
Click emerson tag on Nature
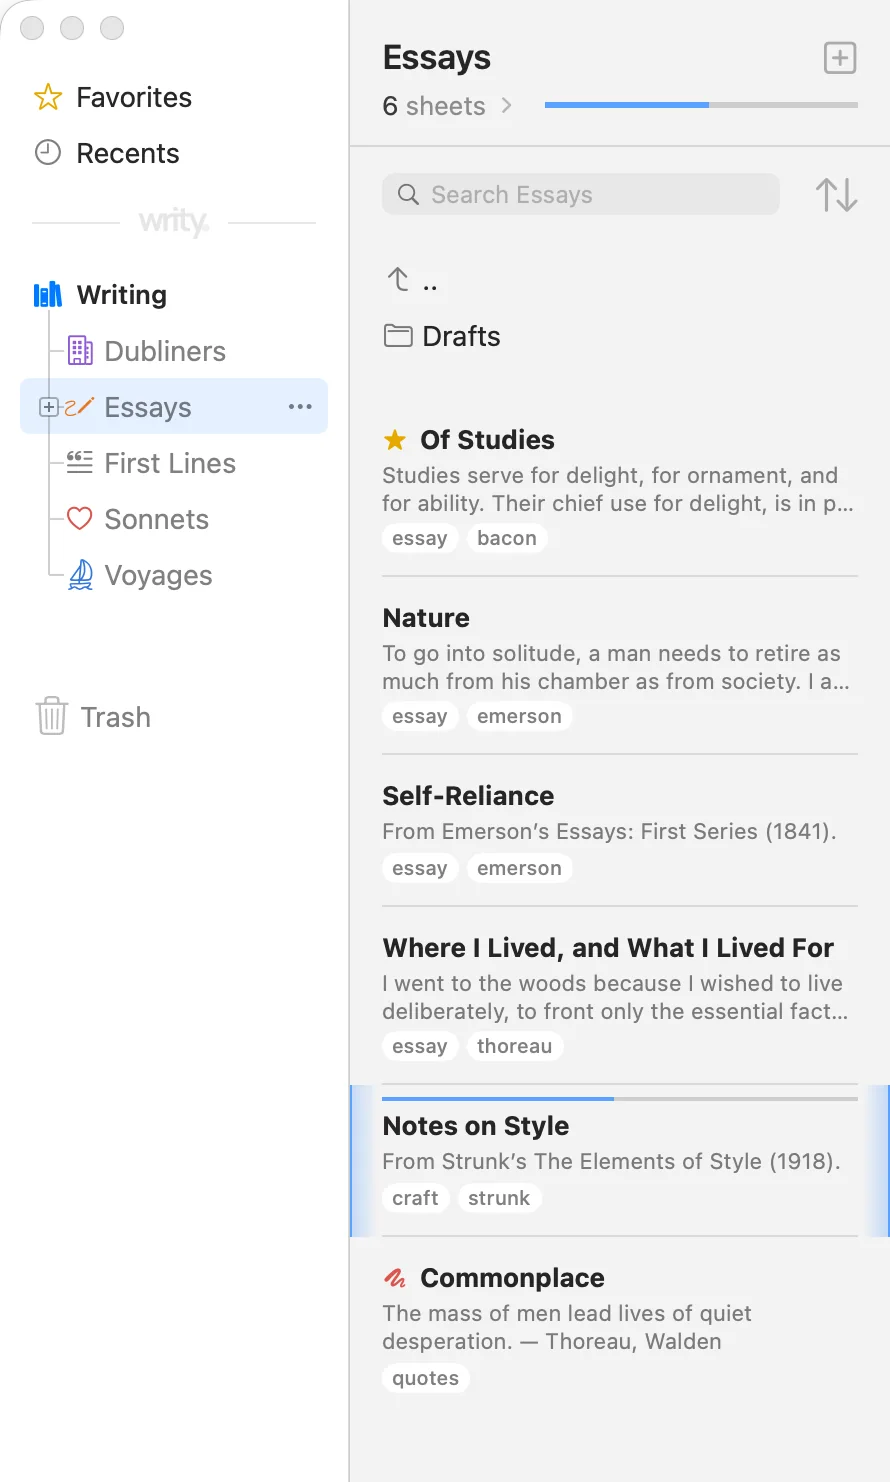[519, 716]
